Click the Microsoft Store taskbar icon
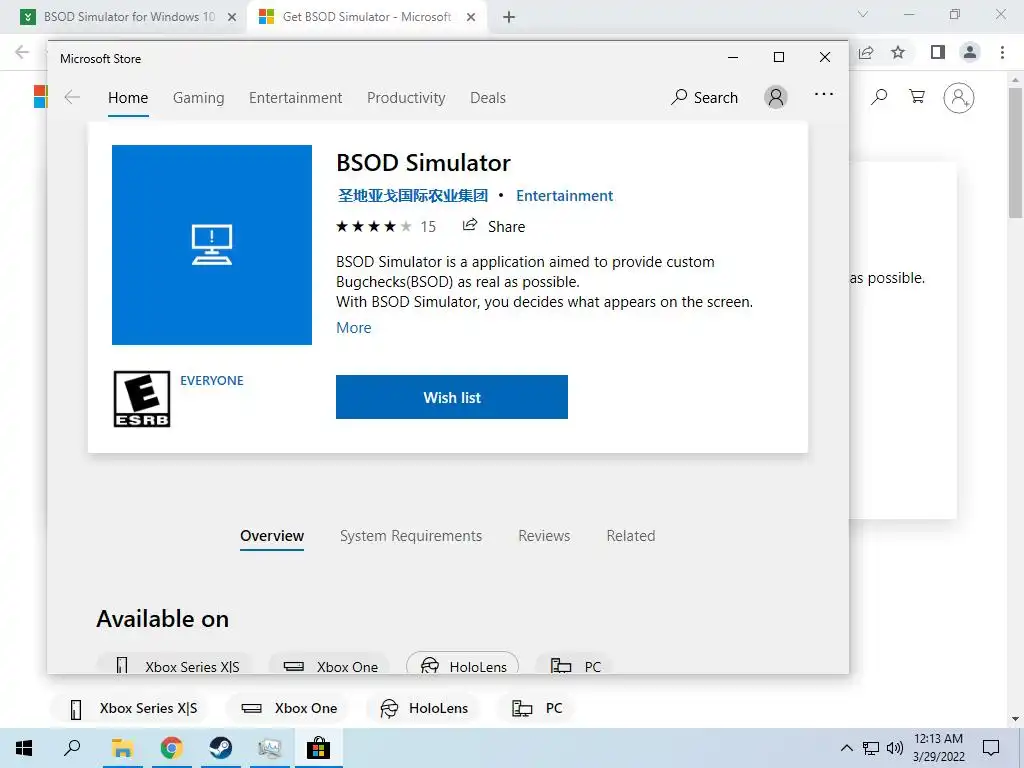 [318, 748]
